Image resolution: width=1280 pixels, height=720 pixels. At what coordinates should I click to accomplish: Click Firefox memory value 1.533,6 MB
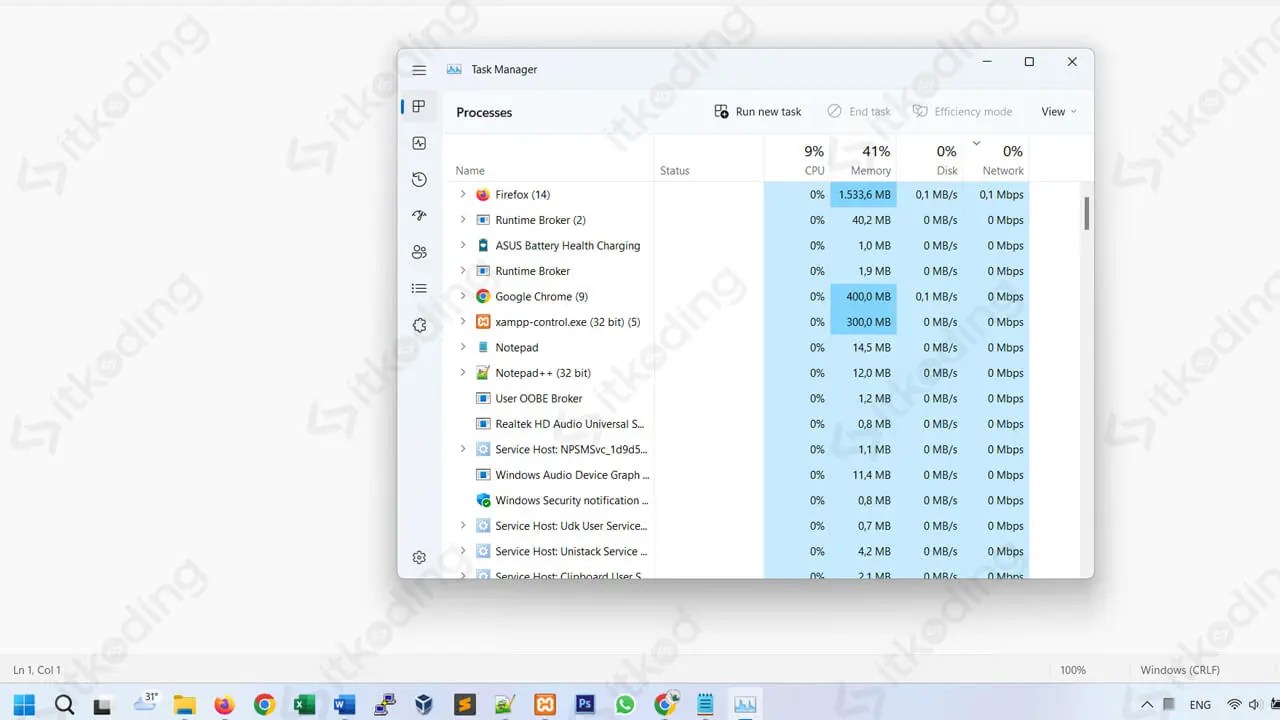coord(864,194)
